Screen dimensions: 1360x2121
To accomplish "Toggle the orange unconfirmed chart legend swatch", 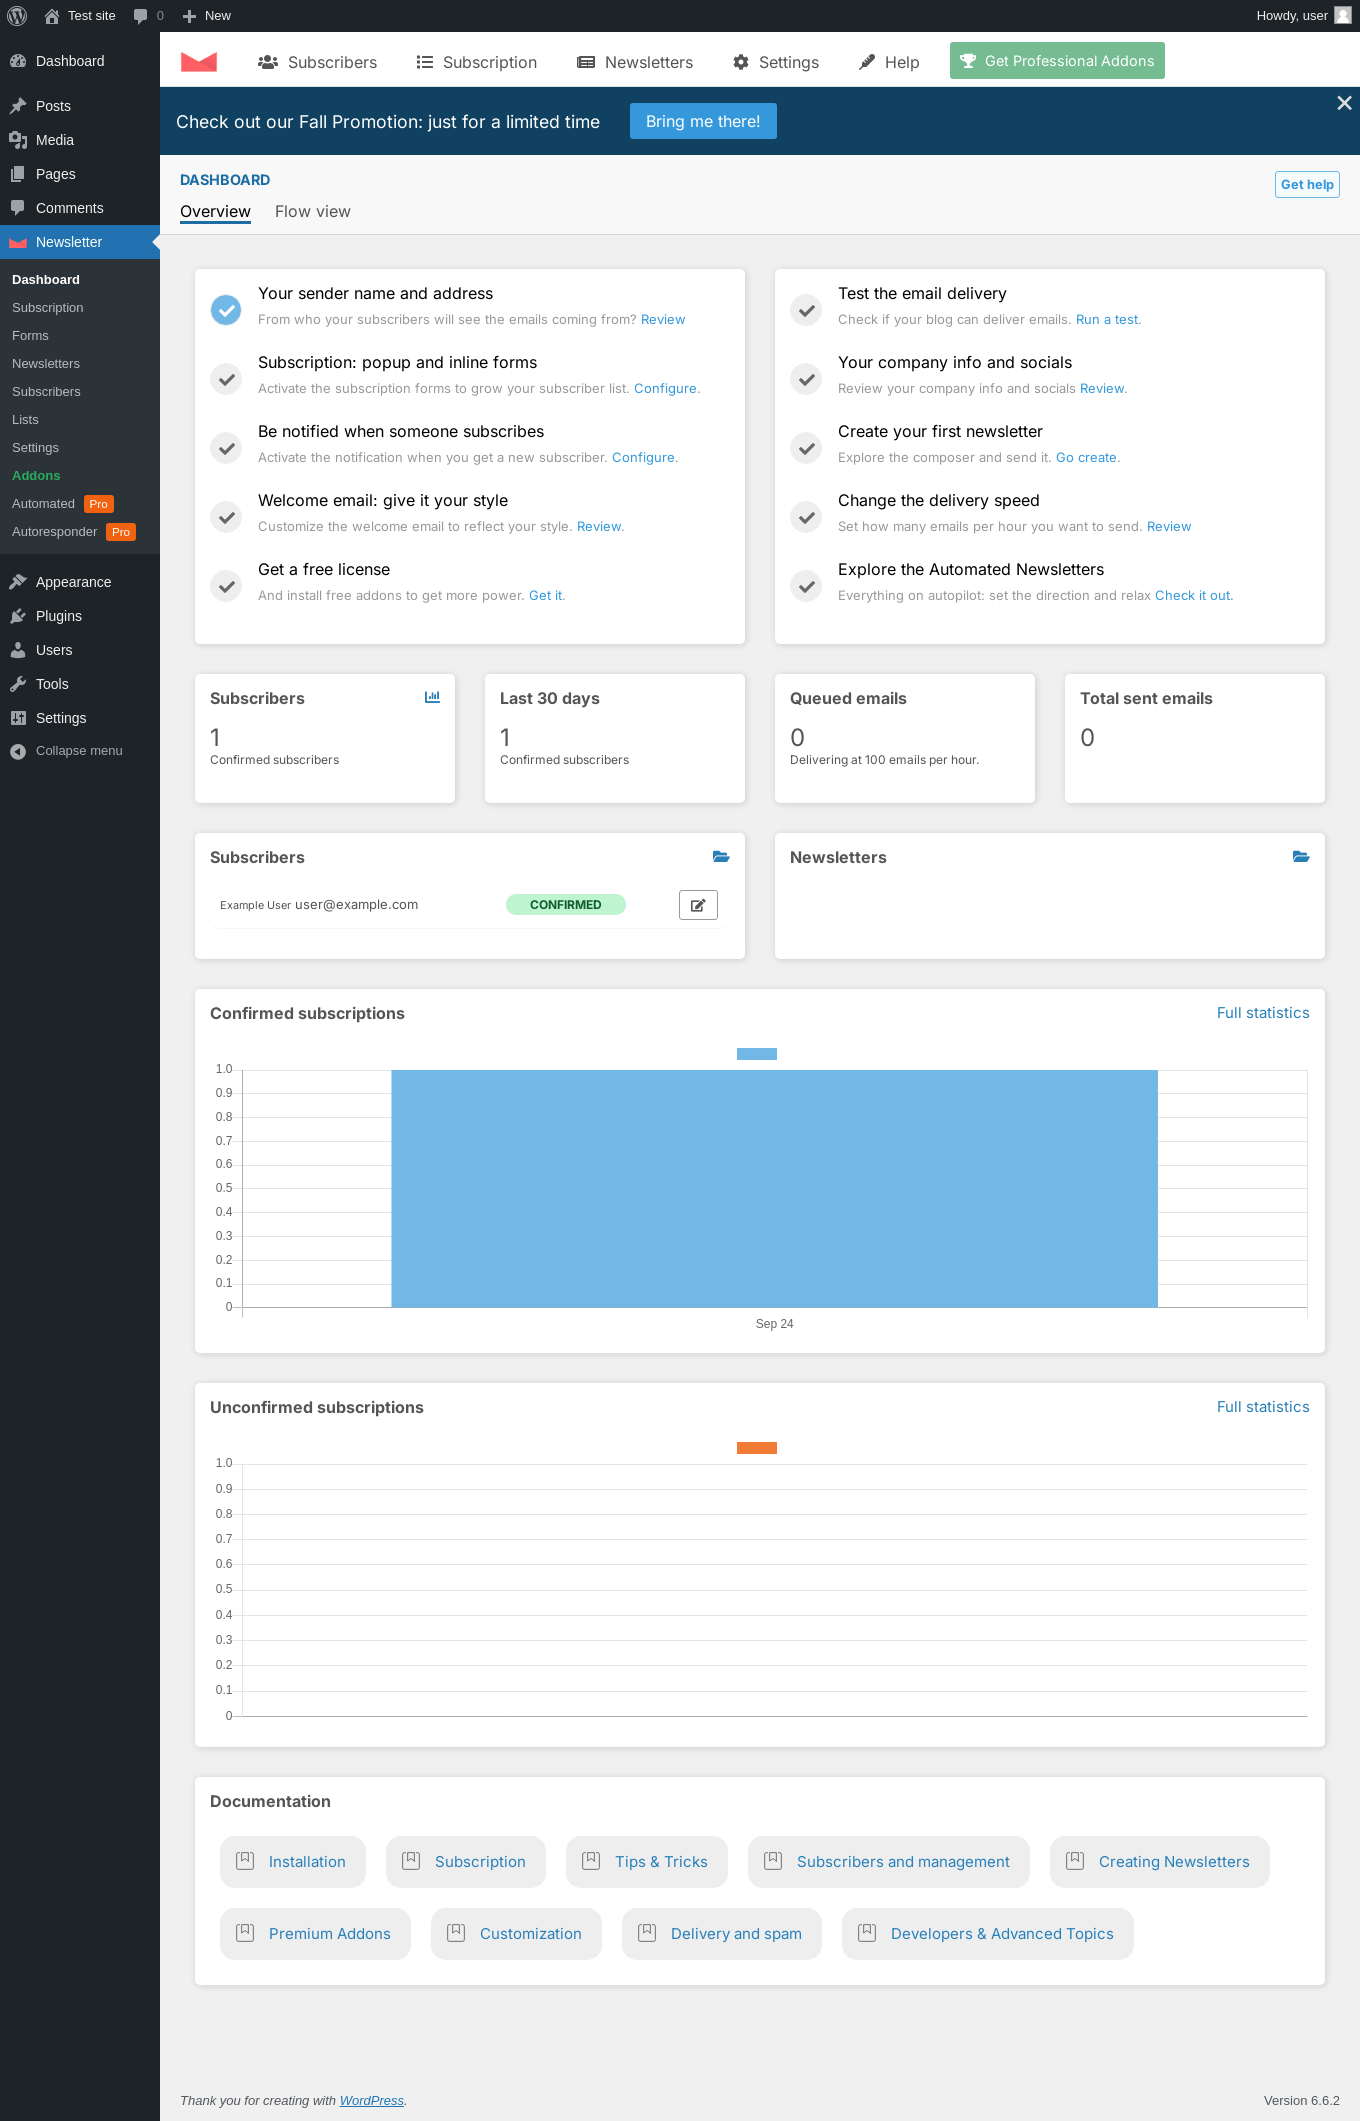I will (757, 1448).
